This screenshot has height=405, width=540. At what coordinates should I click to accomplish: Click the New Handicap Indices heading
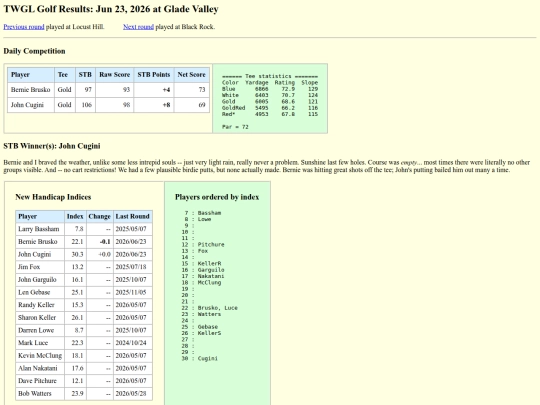tap(53, 197)
